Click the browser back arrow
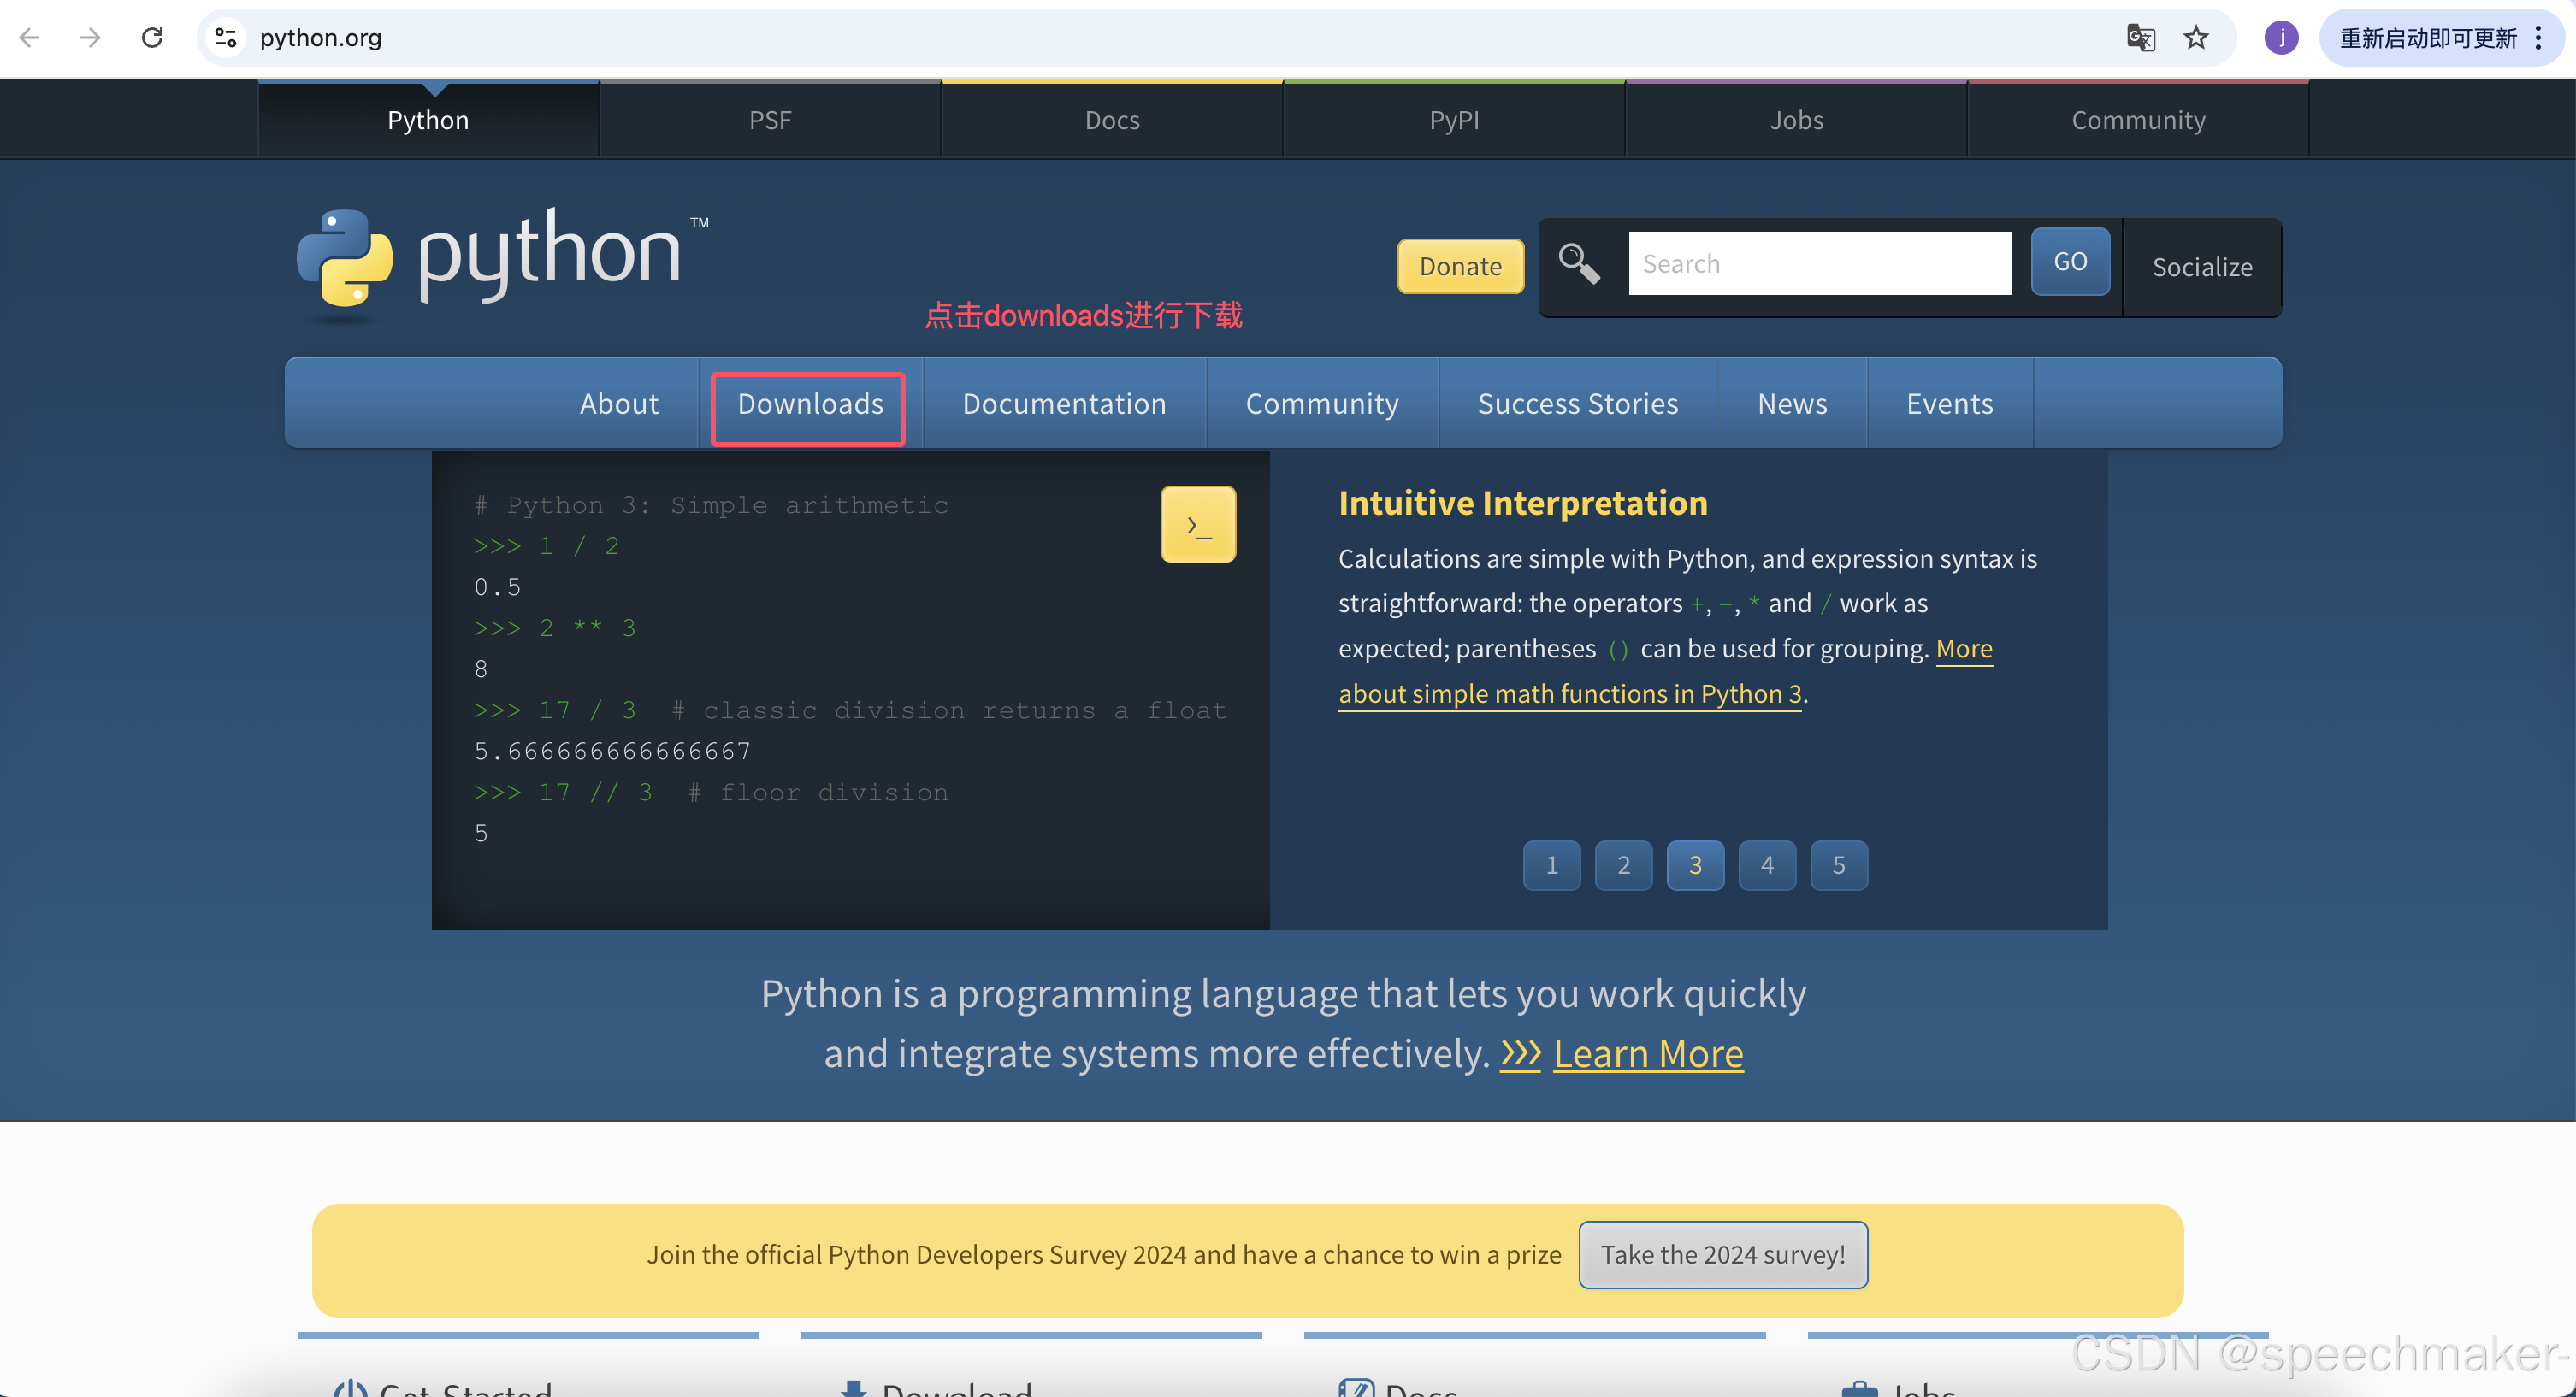This screenshot has height=1397, width=2576. click(30, 38)
